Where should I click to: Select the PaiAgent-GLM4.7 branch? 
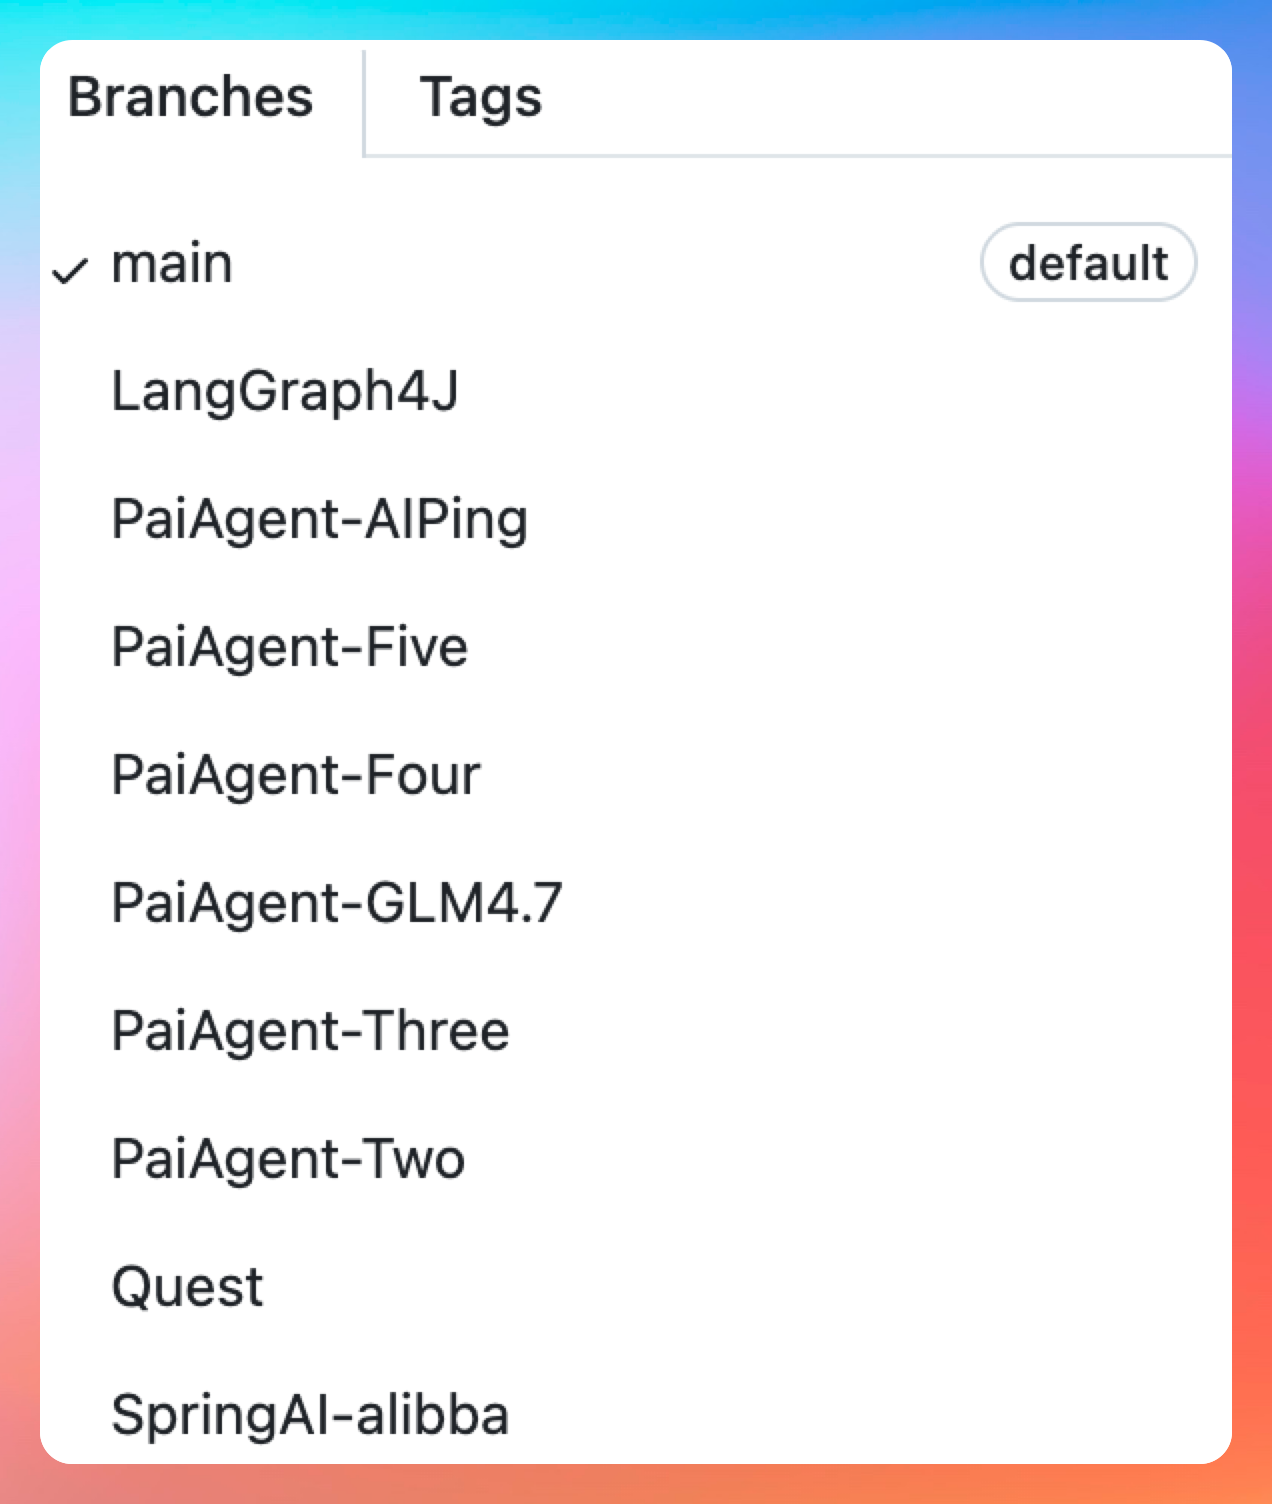[337, 903]
